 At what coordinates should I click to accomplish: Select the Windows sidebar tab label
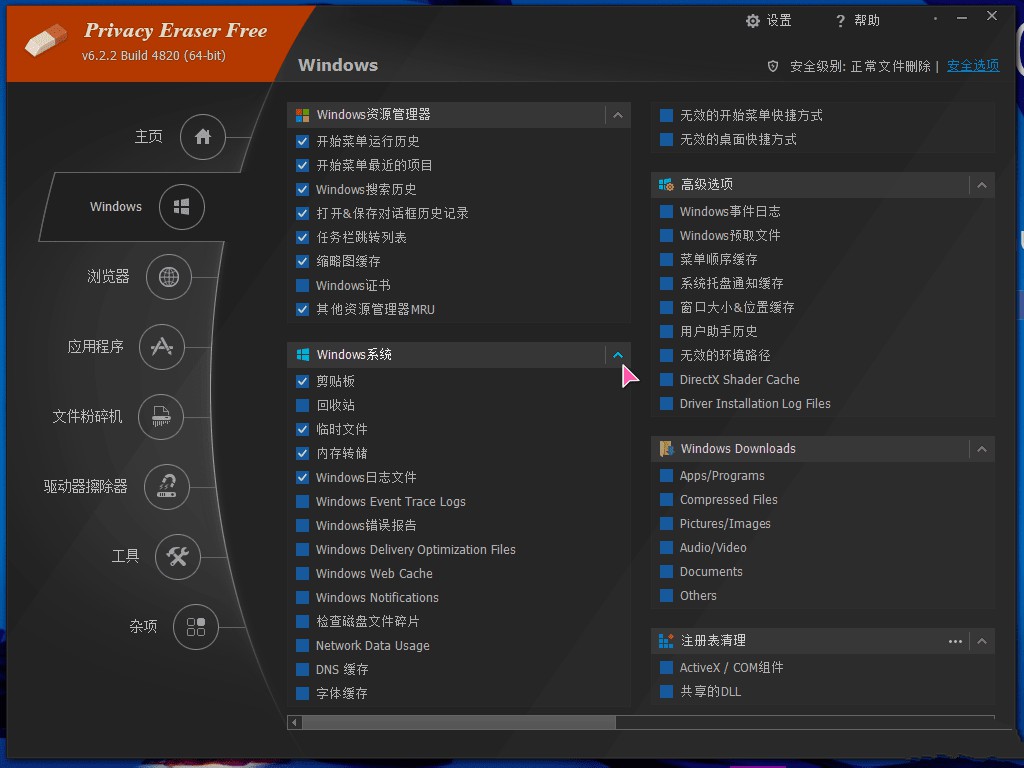[x=116, y=207]
